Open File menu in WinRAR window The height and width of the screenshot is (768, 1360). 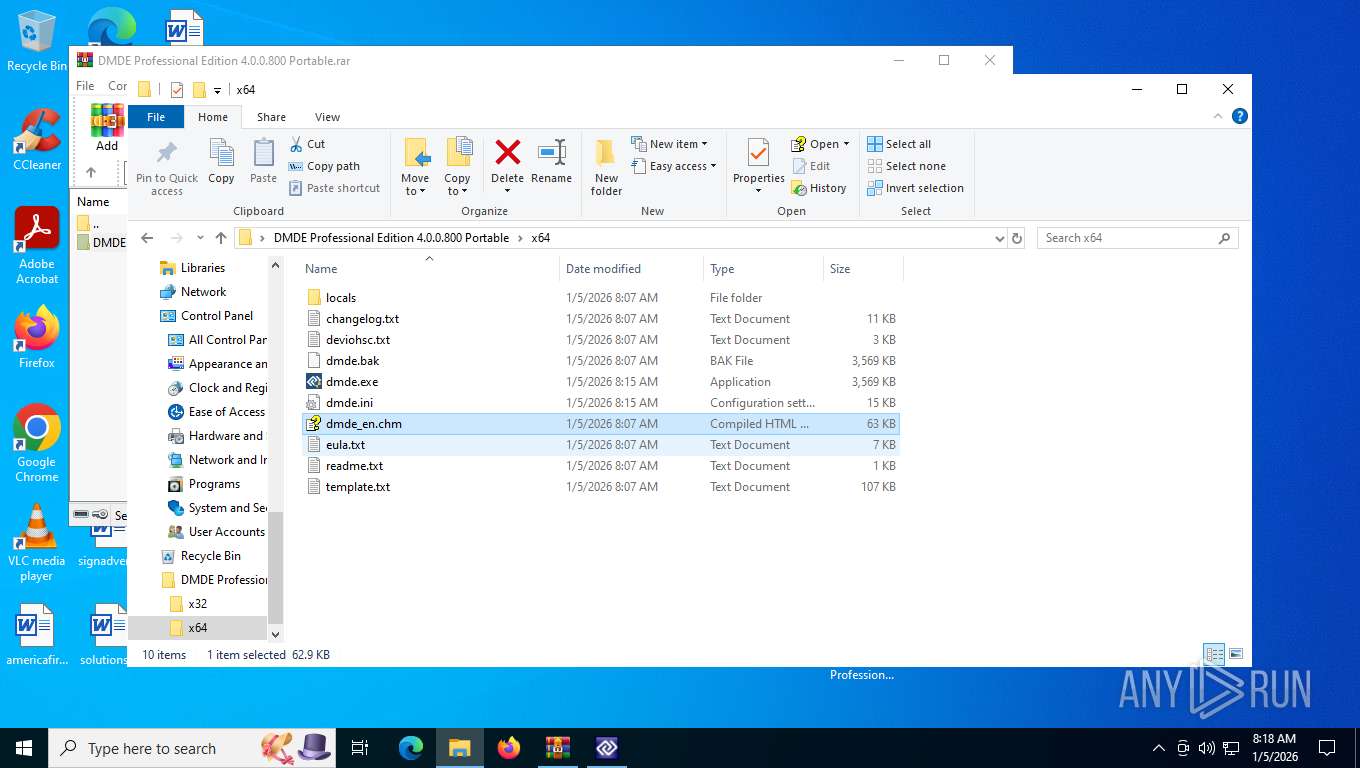(85, 86)
